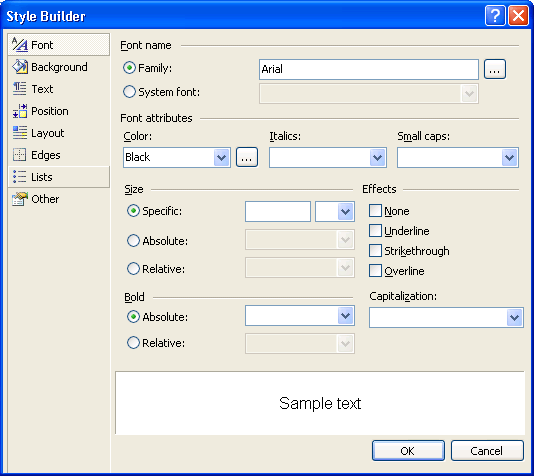Image resolution: width=534 pixels, height=476 pixels.
Task: Click the OK button
Action: point(408,450)
